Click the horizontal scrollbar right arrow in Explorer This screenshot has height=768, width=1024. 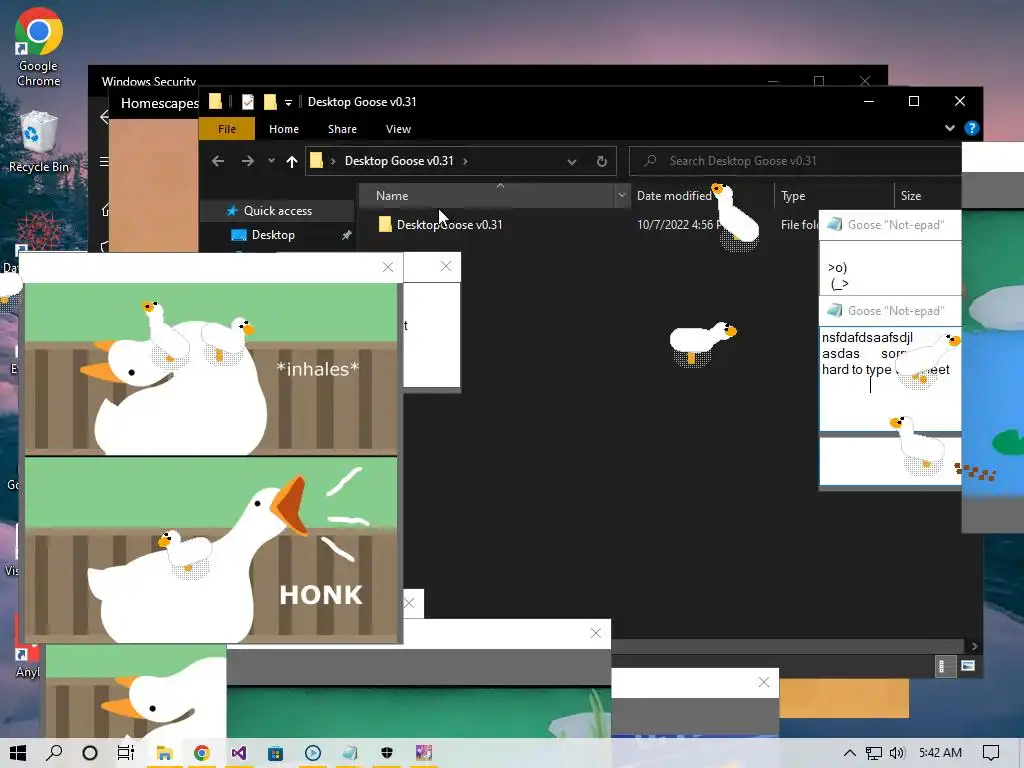(x=974, y=647)
